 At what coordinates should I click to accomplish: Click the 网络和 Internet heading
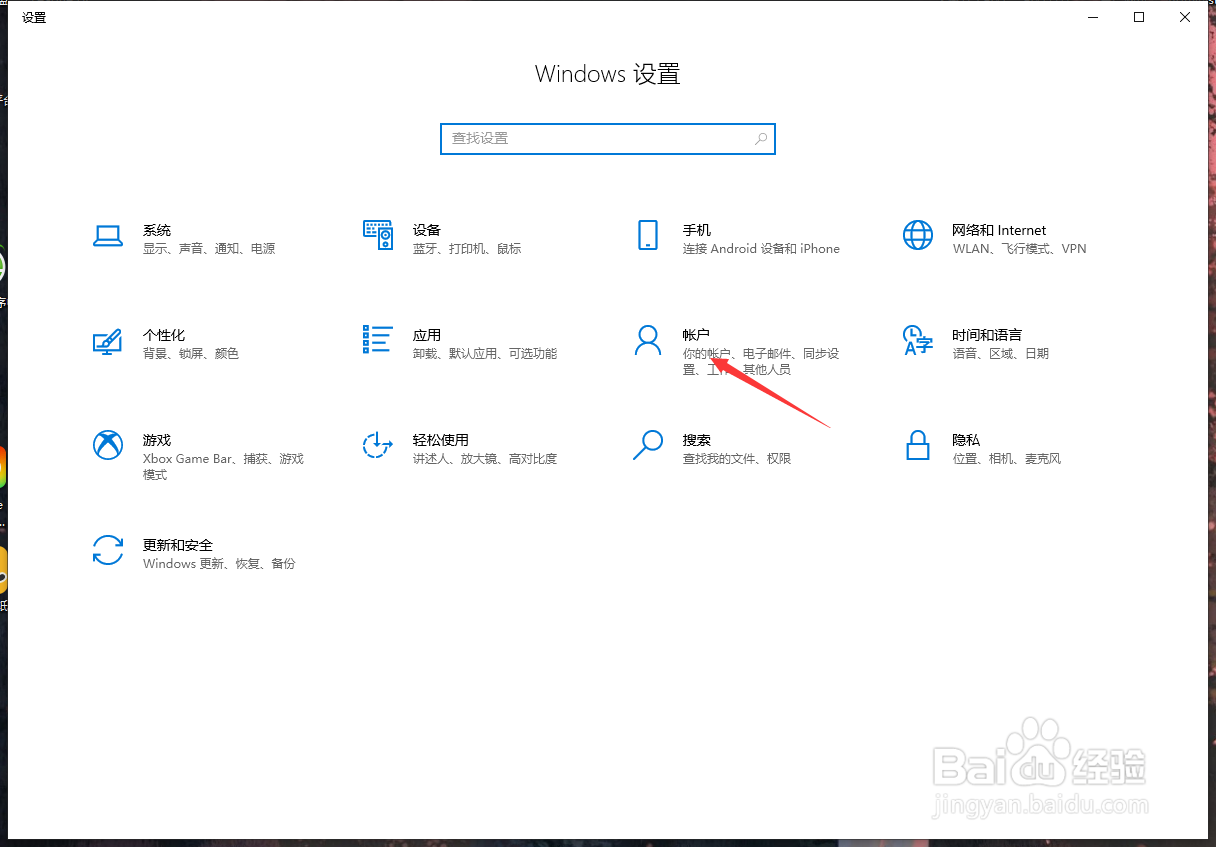click(999, 230)
